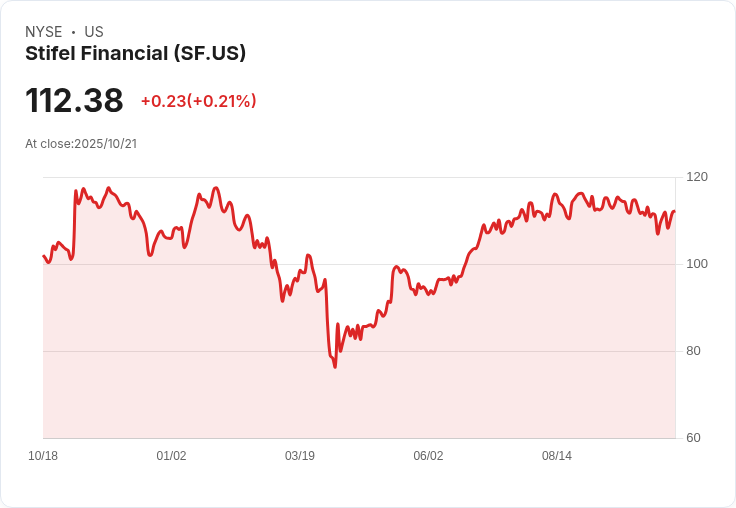Click the rightmost end of the price line
Image resolution: width=736 pixels, height=508 pixels.
[675, 211]
